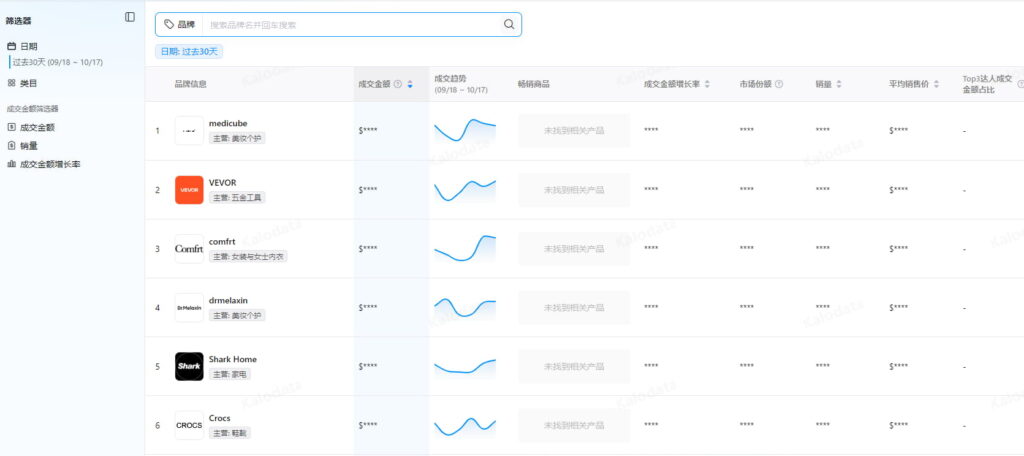Click the search magnifier icon

coord(509,25)
